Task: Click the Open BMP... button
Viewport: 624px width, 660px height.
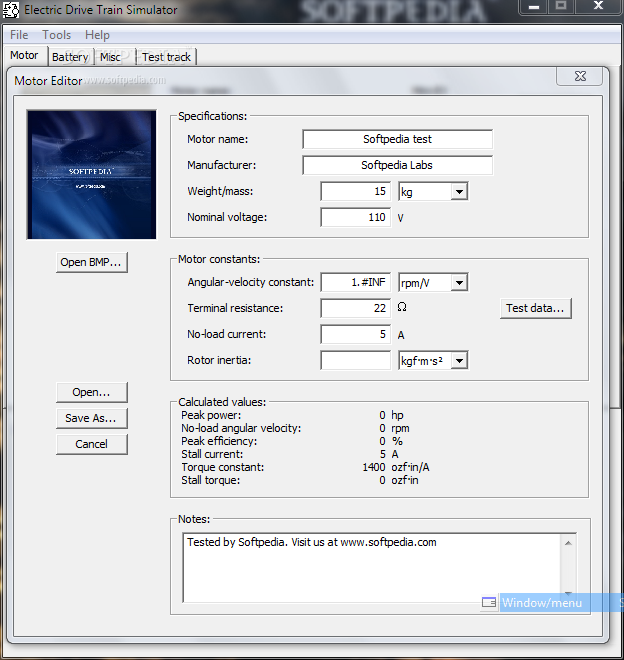Action: click(x=91, y=262)
